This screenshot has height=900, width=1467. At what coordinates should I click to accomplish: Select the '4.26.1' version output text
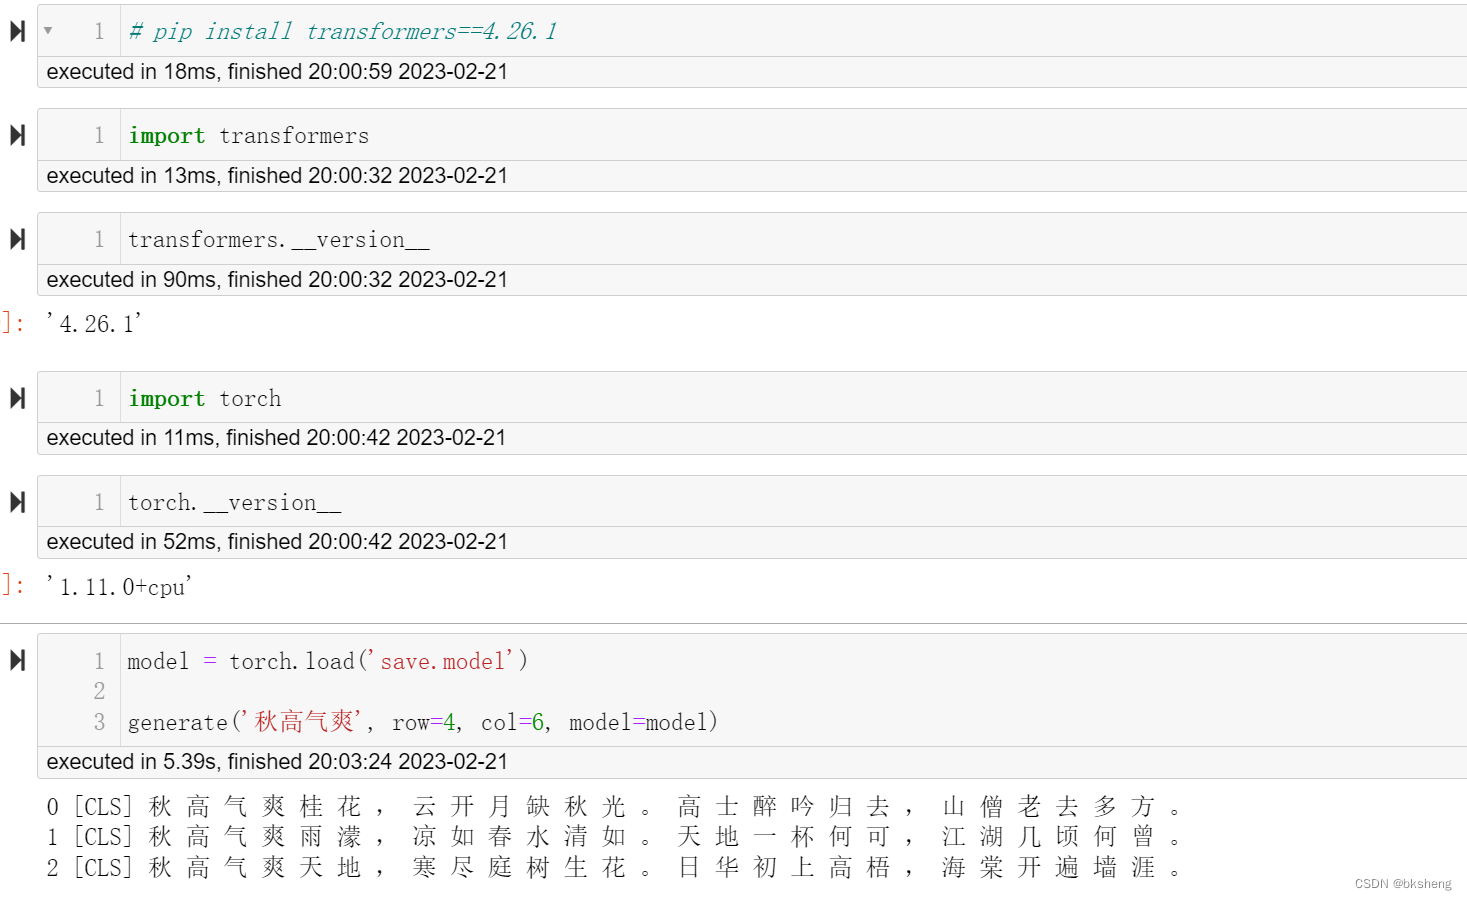93,322
